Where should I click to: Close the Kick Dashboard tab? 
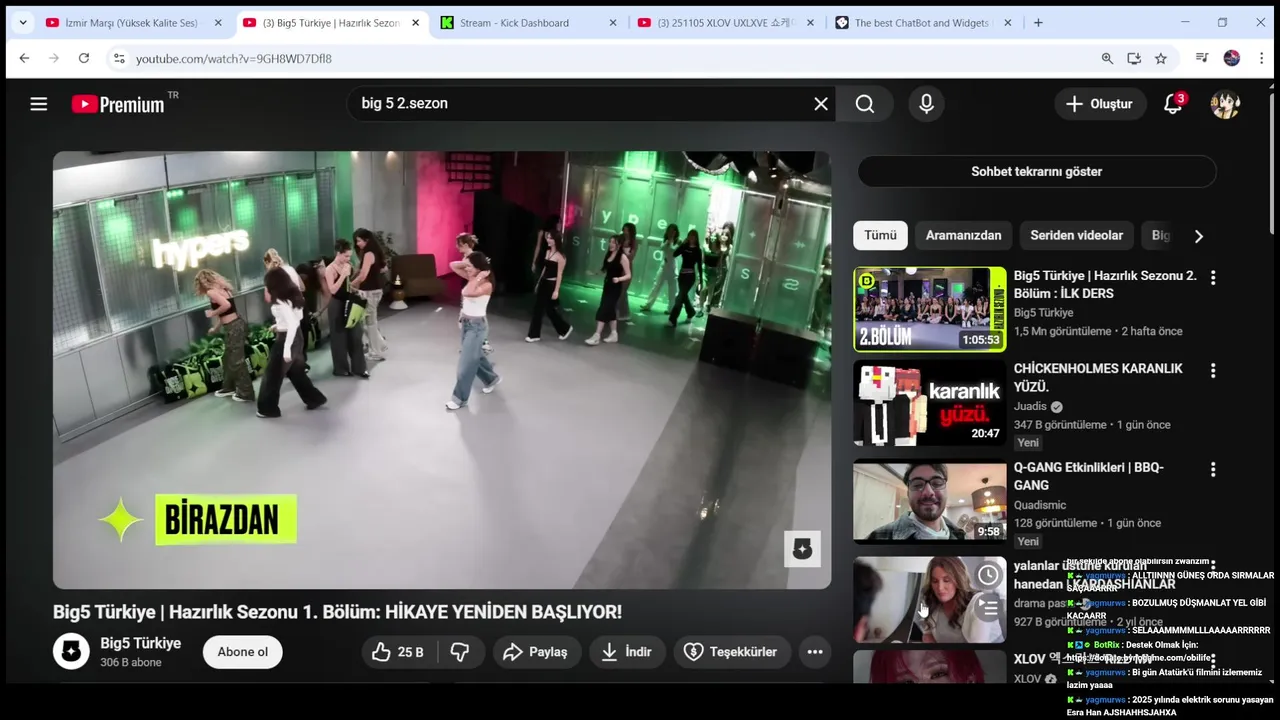(x=613, y=23)
